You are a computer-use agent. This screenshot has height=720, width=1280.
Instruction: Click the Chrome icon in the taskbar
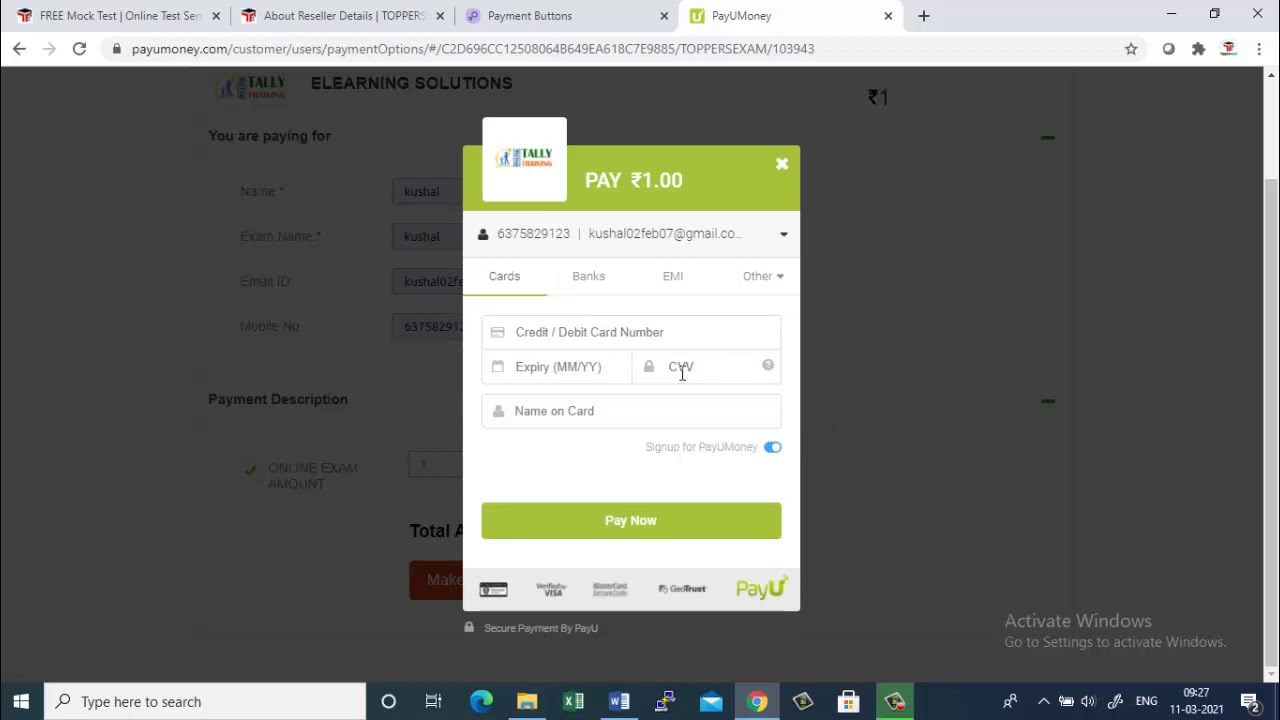(757, 702)
